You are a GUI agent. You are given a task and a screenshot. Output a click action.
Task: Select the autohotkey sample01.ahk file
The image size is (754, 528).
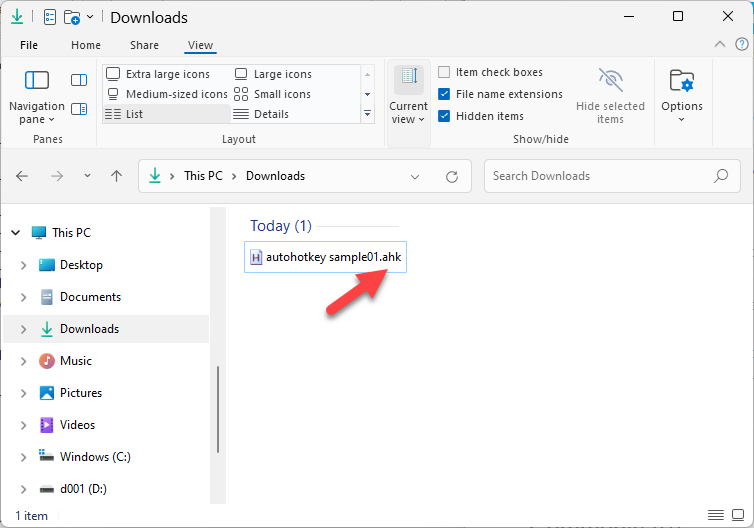point(326,257)
